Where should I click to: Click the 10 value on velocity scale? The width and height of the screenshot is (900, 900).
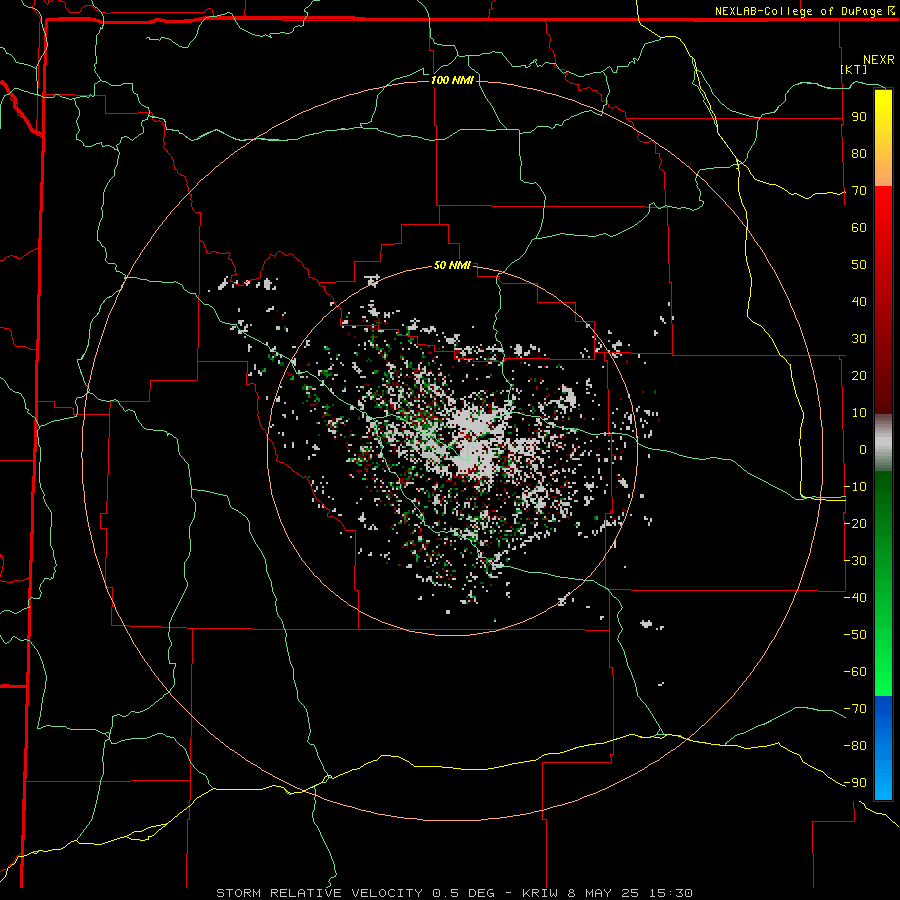(859, 413)
